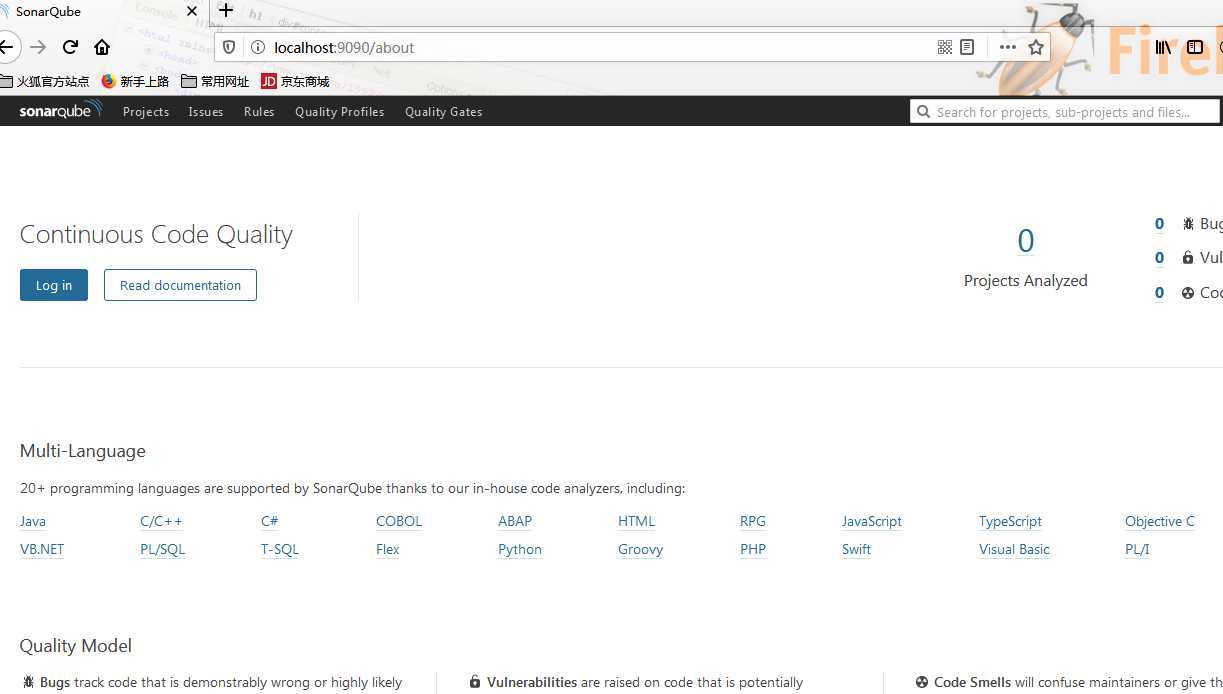1223x694 pixels.
Task: Open the C# language link
Action: pyautogui.click(x=270, y=521)
